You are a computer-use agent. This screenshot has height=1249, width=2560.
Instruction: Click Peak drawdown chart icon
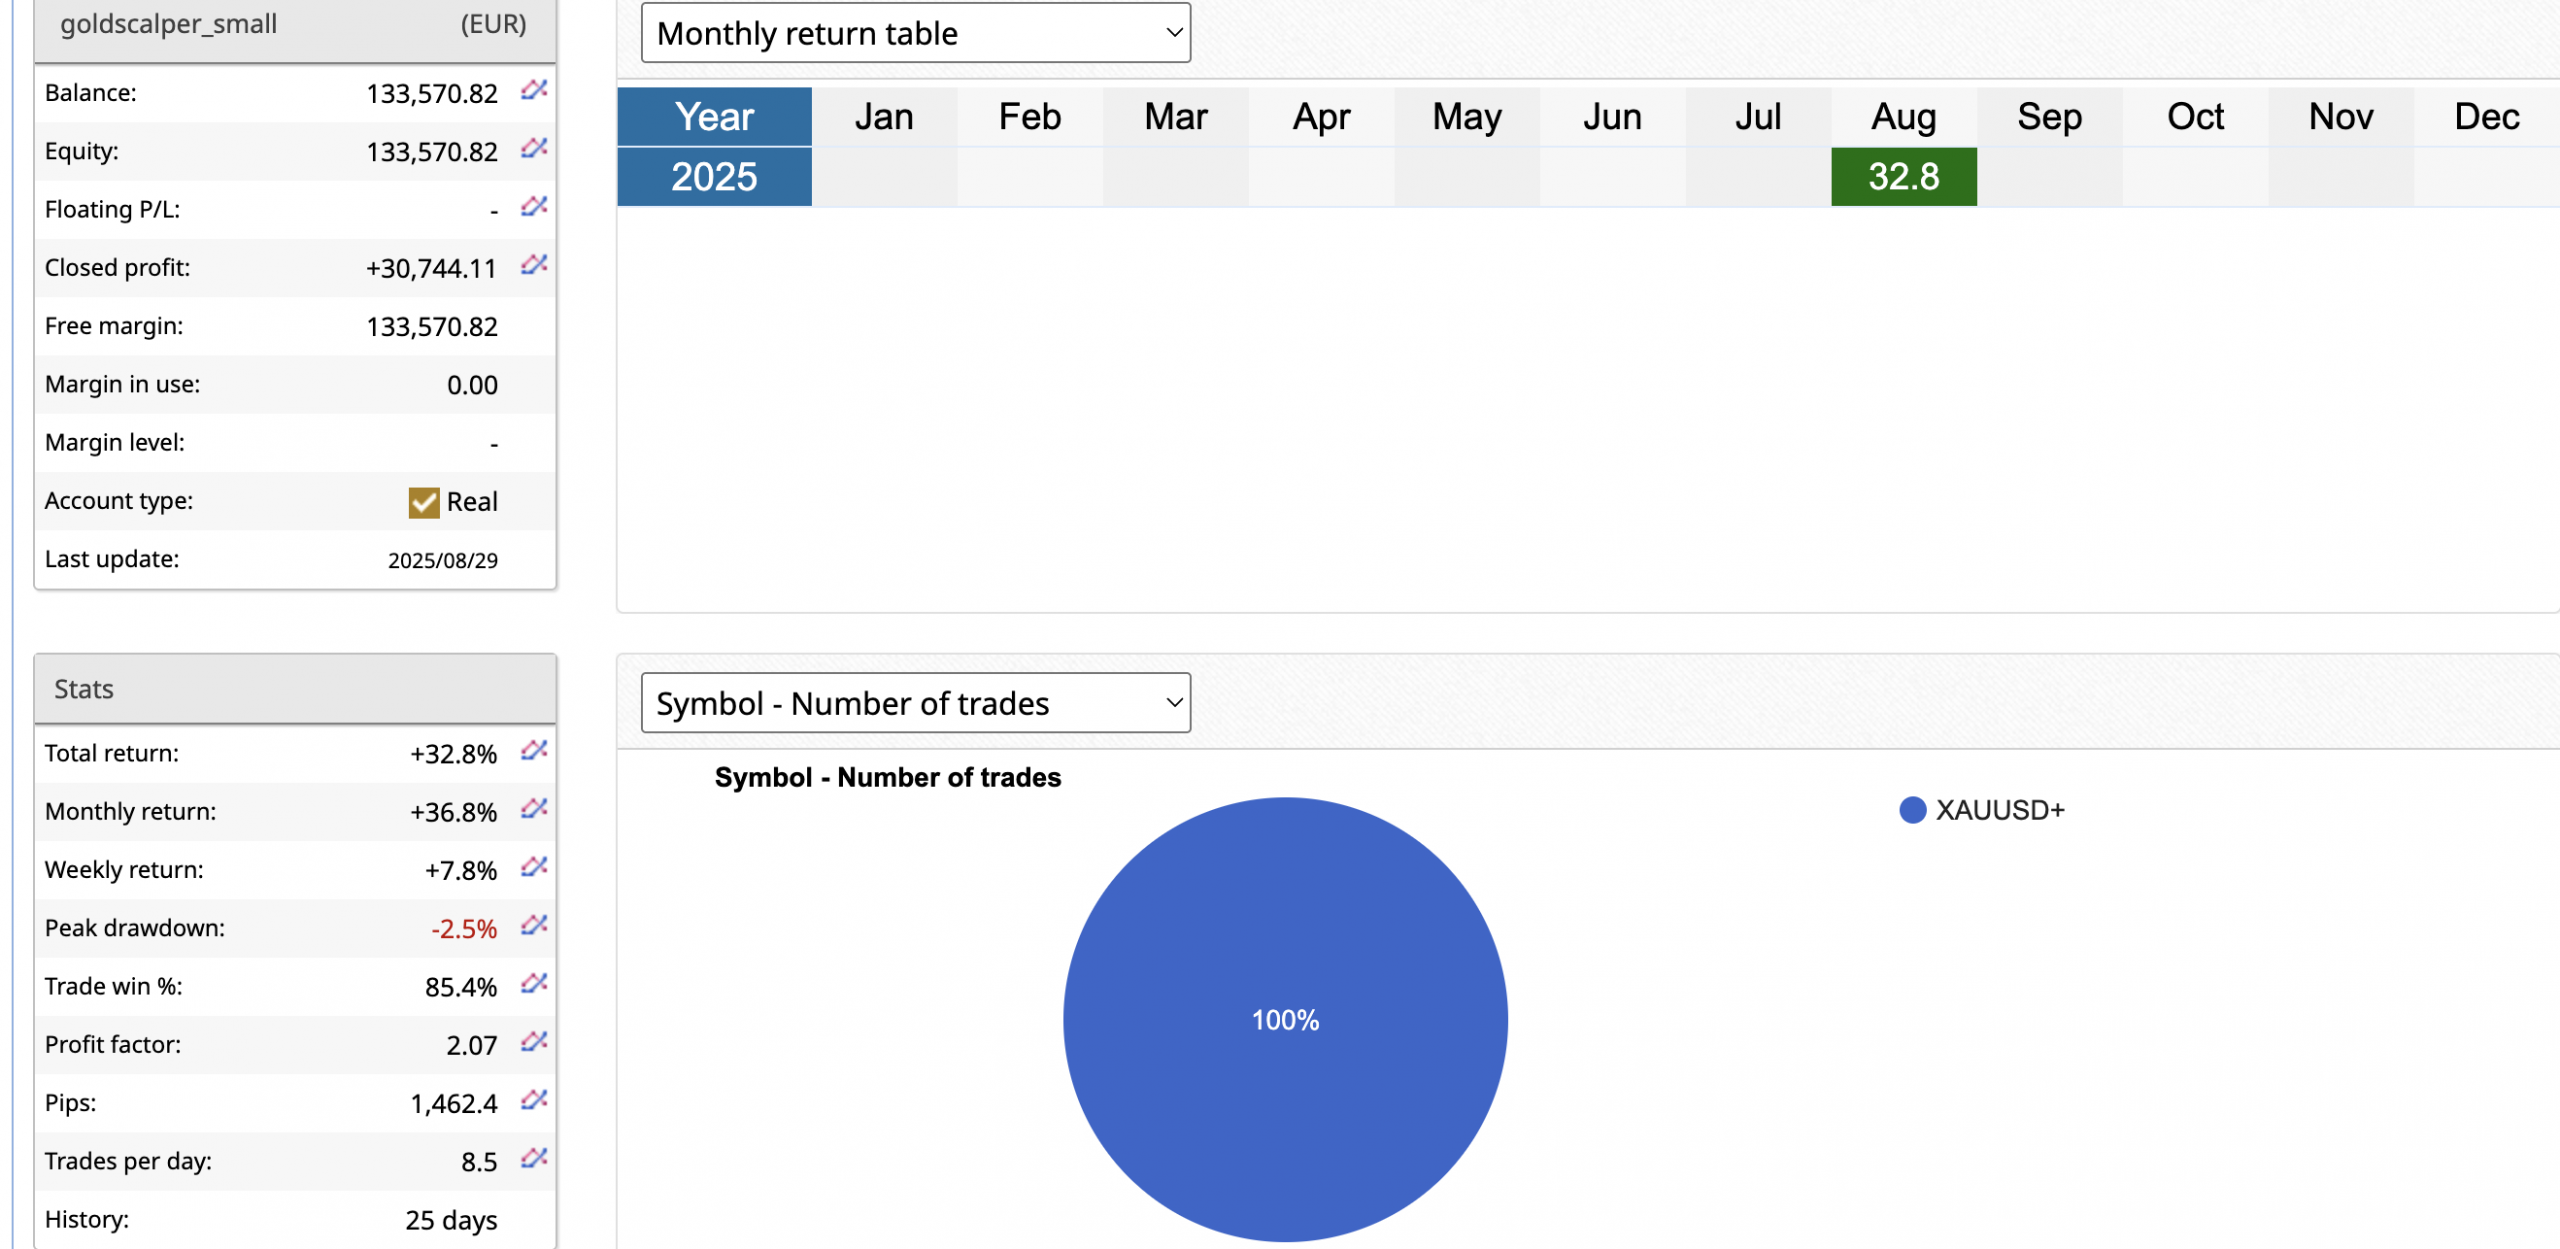[x=534, y=926]
